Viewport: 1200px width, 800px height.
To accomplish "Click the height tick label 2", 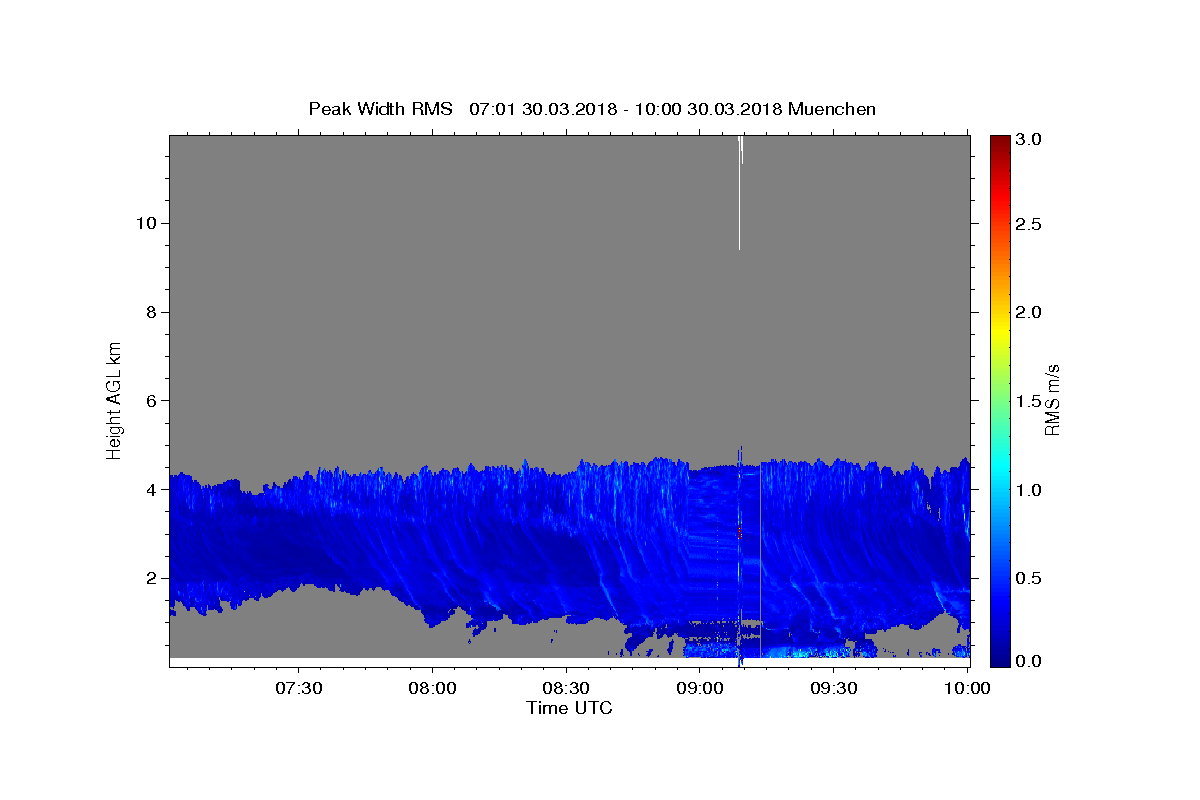I will [x=149, y=578].
